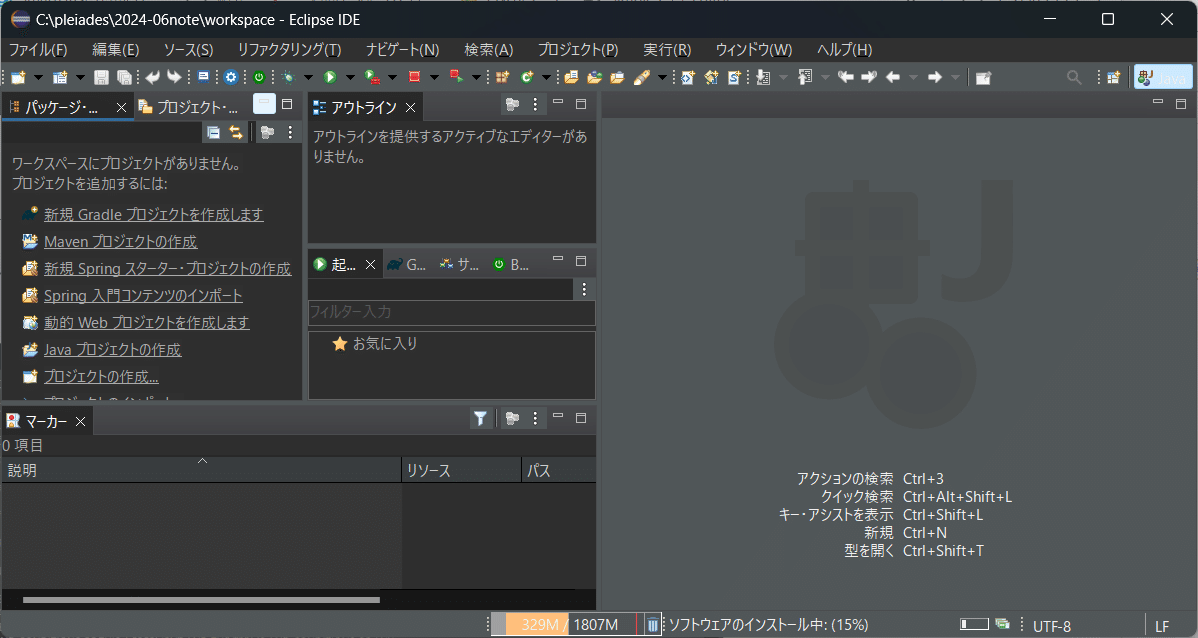1198x638 pixels.
Task: Open the ナビゲート(N) menu
Action: click(402, 50)
